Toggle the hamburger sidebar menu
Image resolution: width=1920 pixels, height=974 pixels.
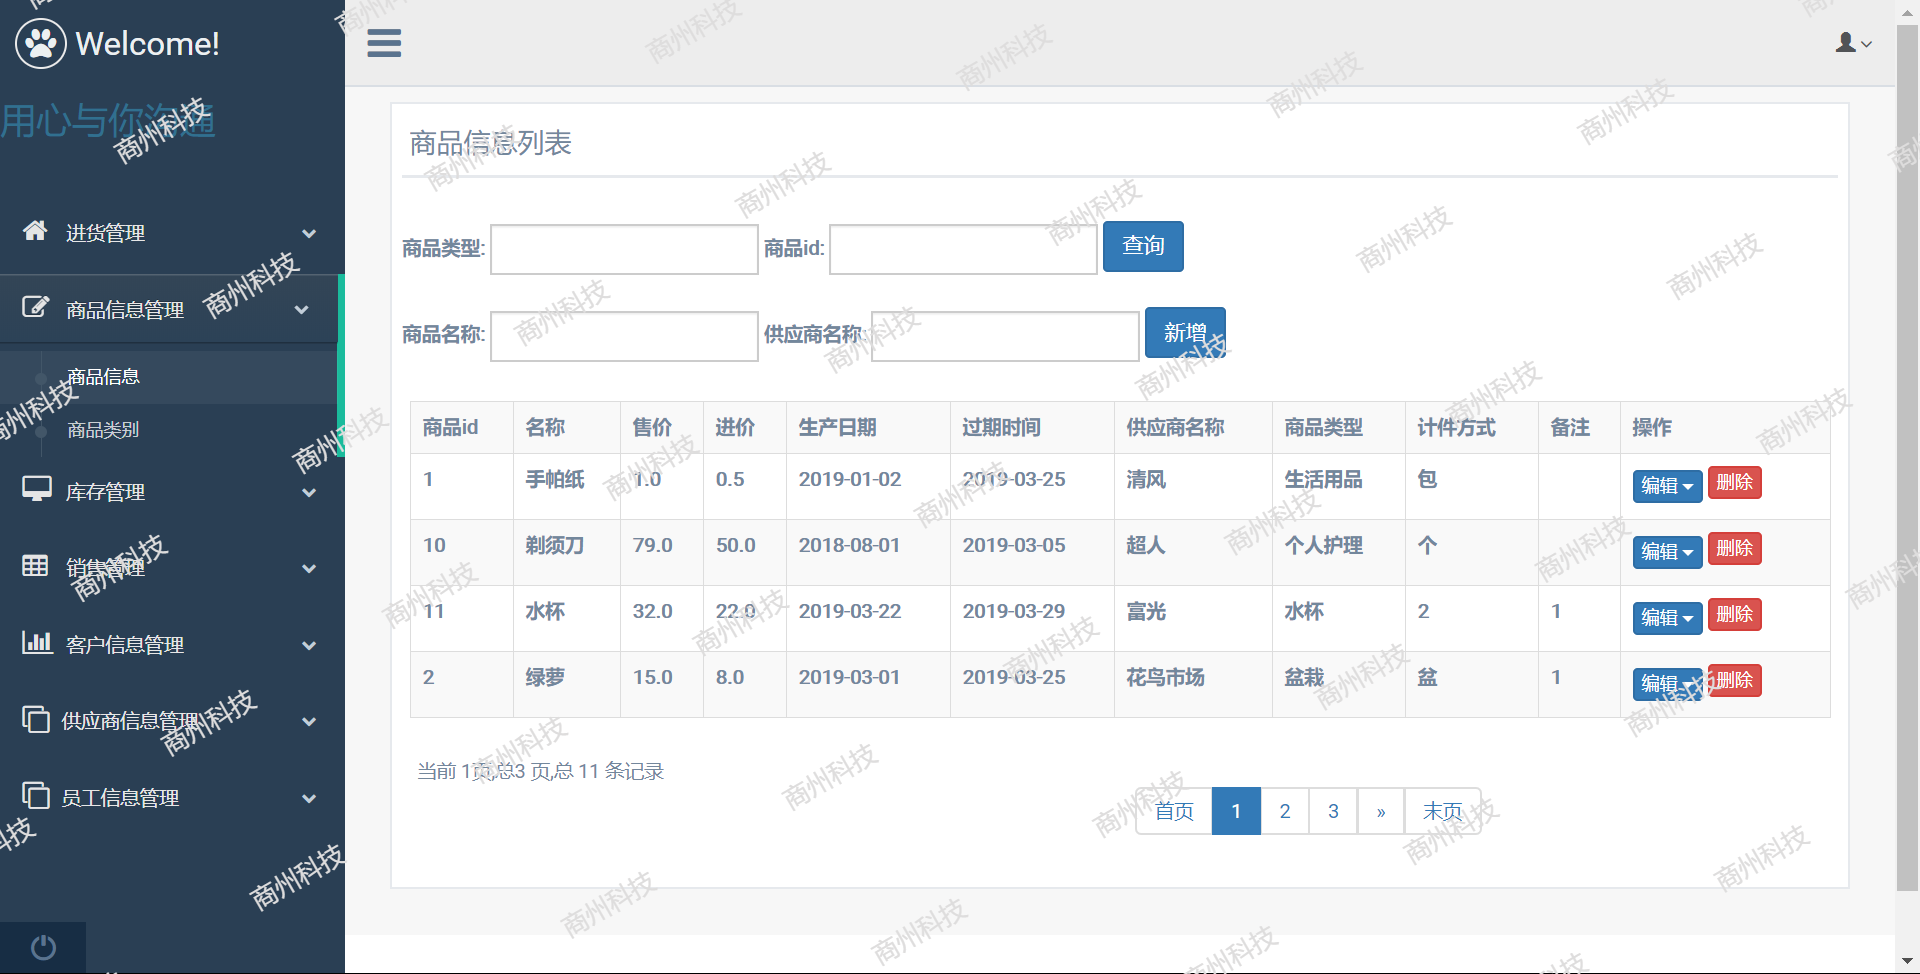(x=384, y=43)
